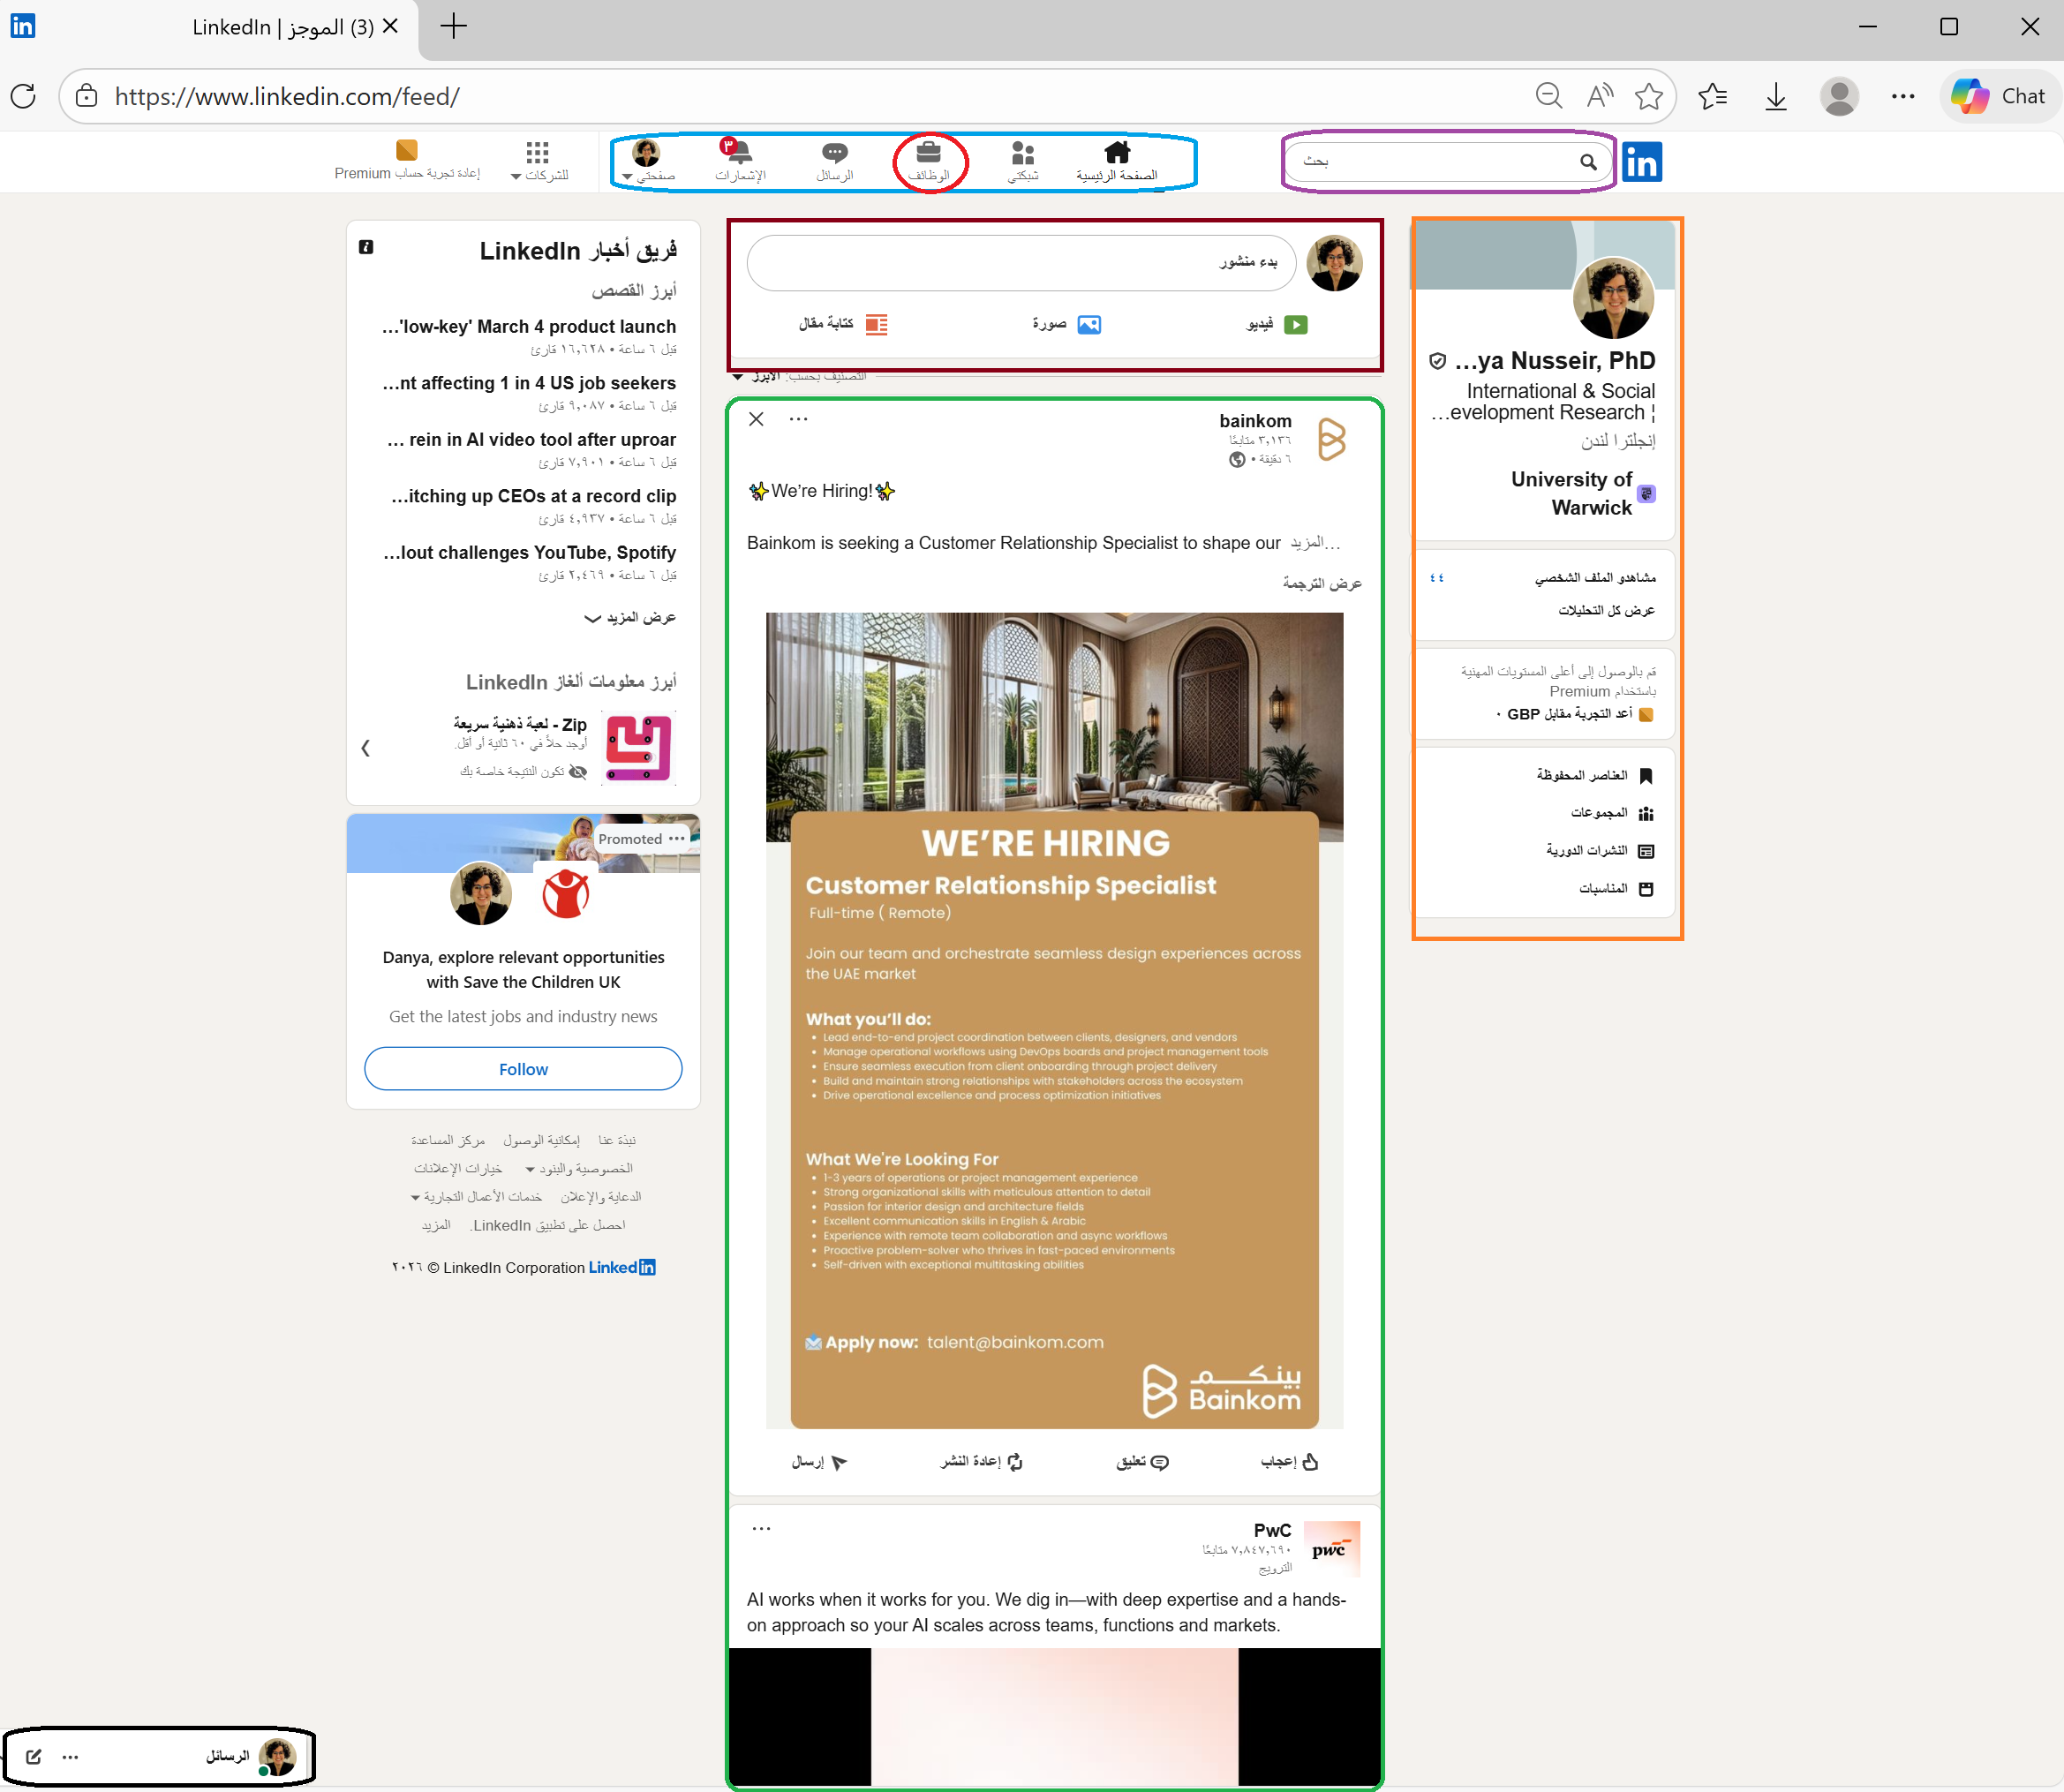Open the LinkedIn Home (الصفحة الرئيسية) nav icon

(x=1116, y=161)
